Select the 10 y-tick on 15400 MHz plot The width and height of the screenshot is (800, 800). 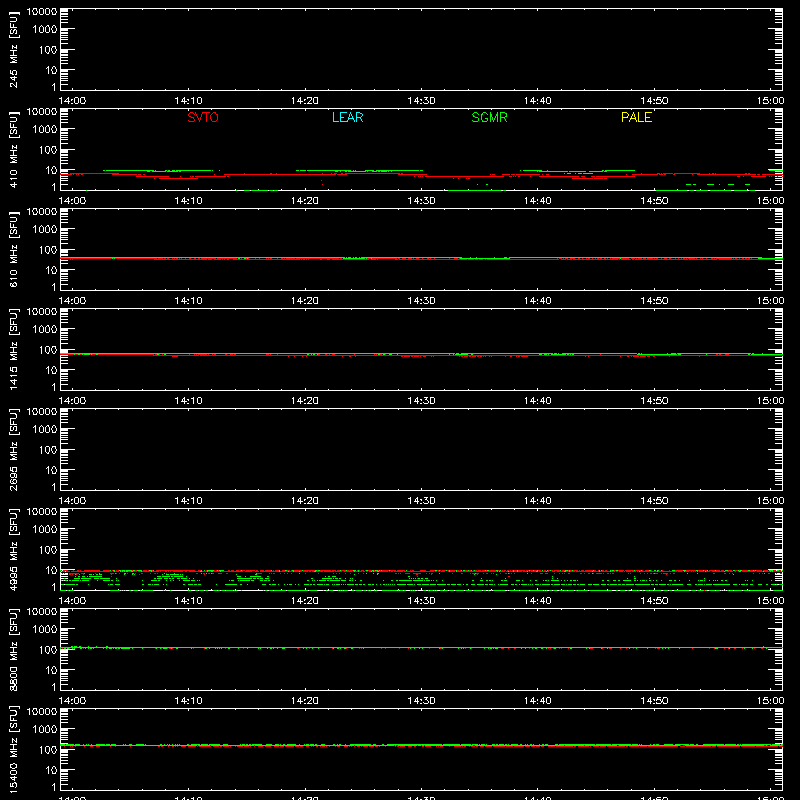(51, 770)
